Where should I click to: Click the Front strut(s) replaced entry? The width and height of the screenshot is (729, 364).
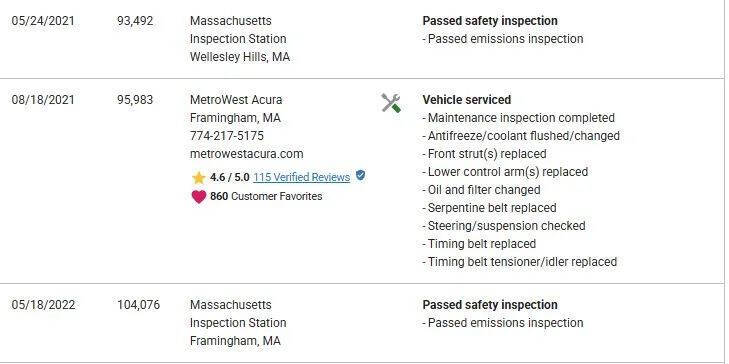[x=484, y=154]
